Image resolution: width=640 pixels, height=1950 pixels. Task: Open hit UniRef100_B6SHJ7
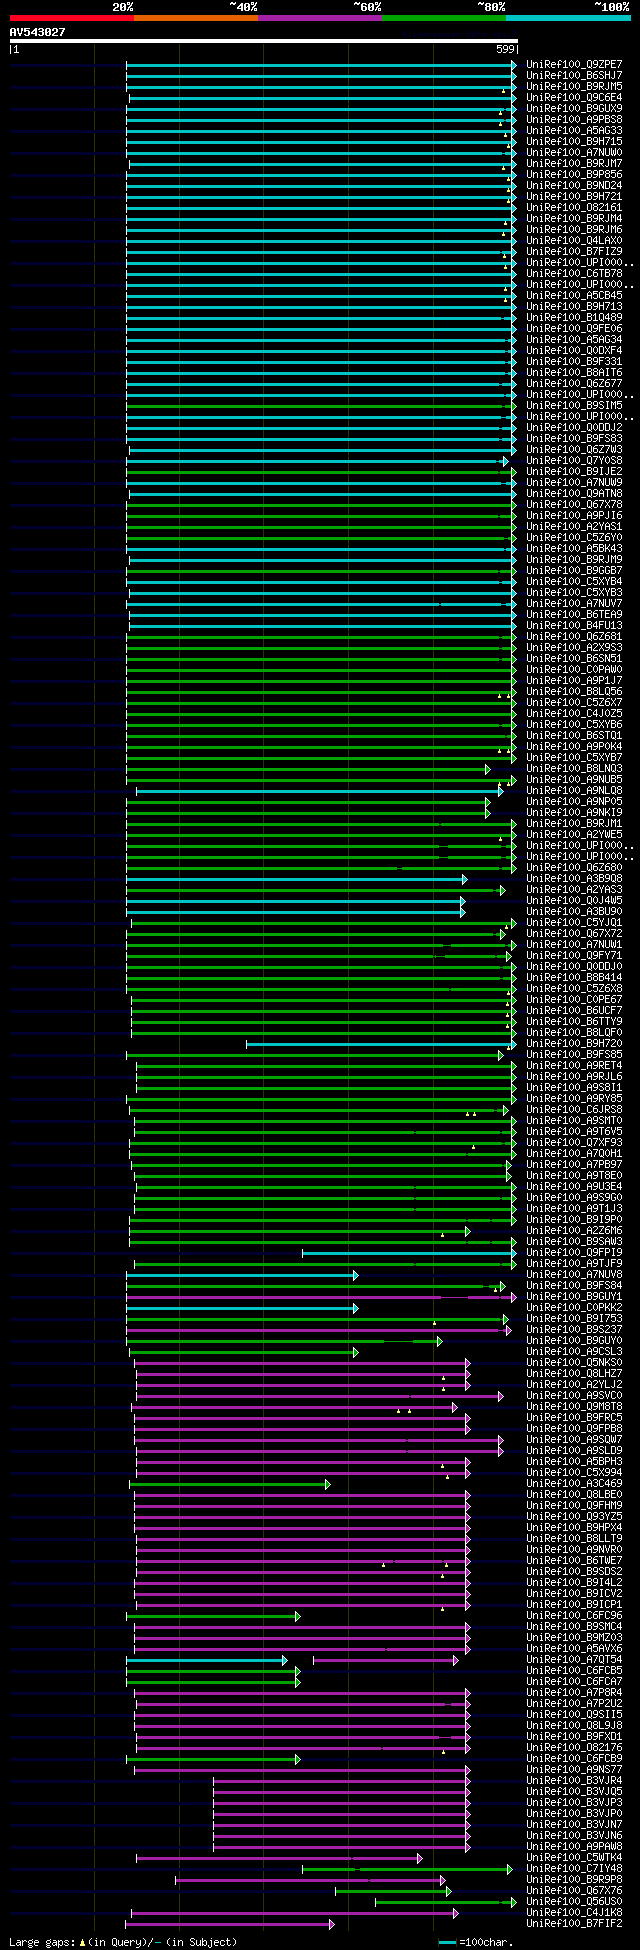pyautogui.click(x=573, y=76)
